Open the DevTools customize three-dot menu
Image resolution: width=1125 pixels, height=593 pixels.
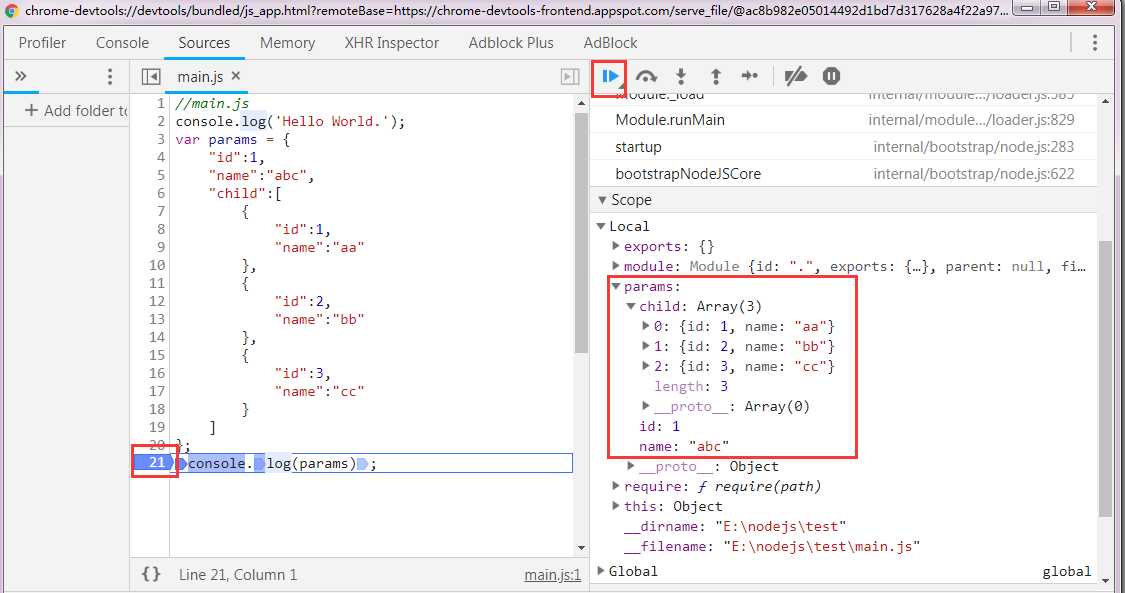tap(1095, 43)
